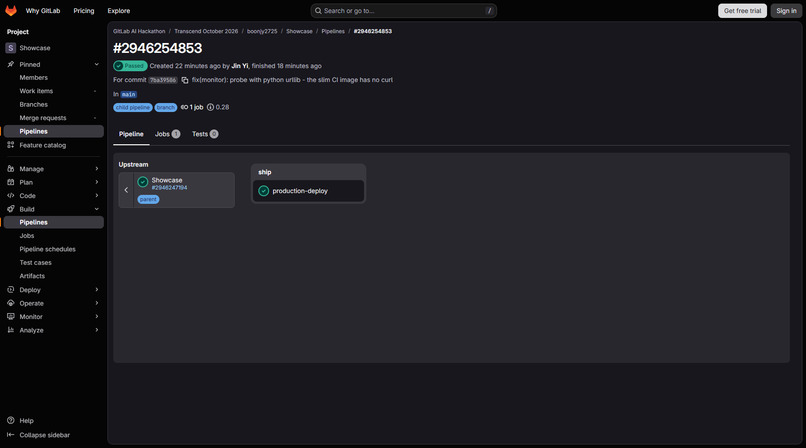Switch to the Tests tab

205,134
